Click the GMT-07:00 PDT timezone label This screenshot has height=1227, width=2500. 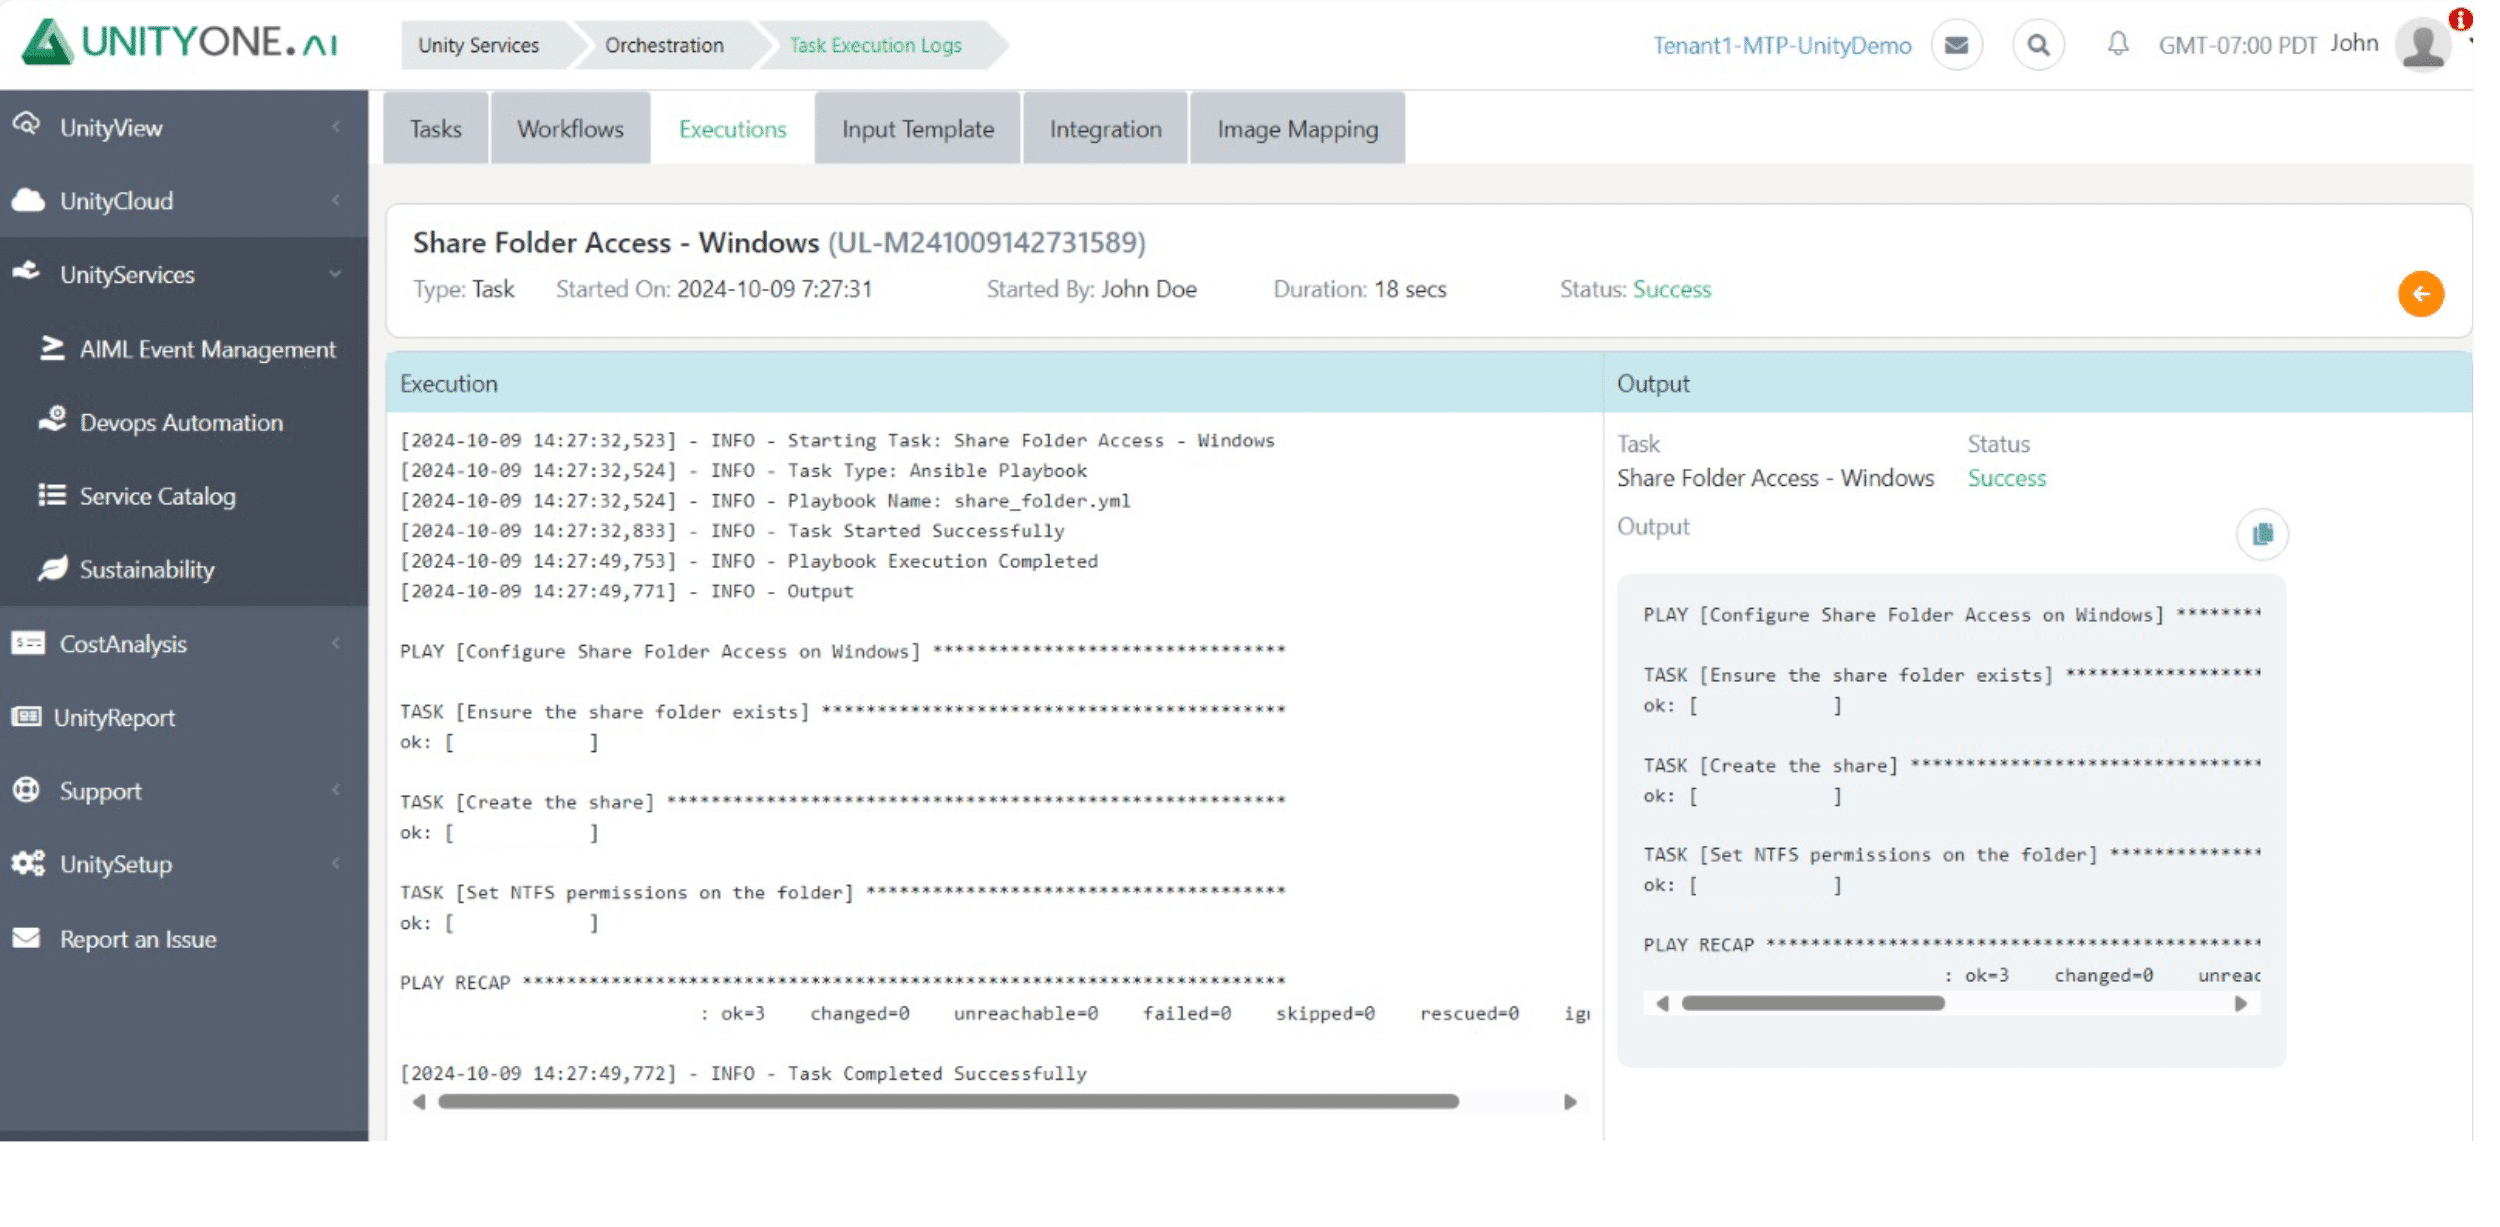(x=2237, y=45)
